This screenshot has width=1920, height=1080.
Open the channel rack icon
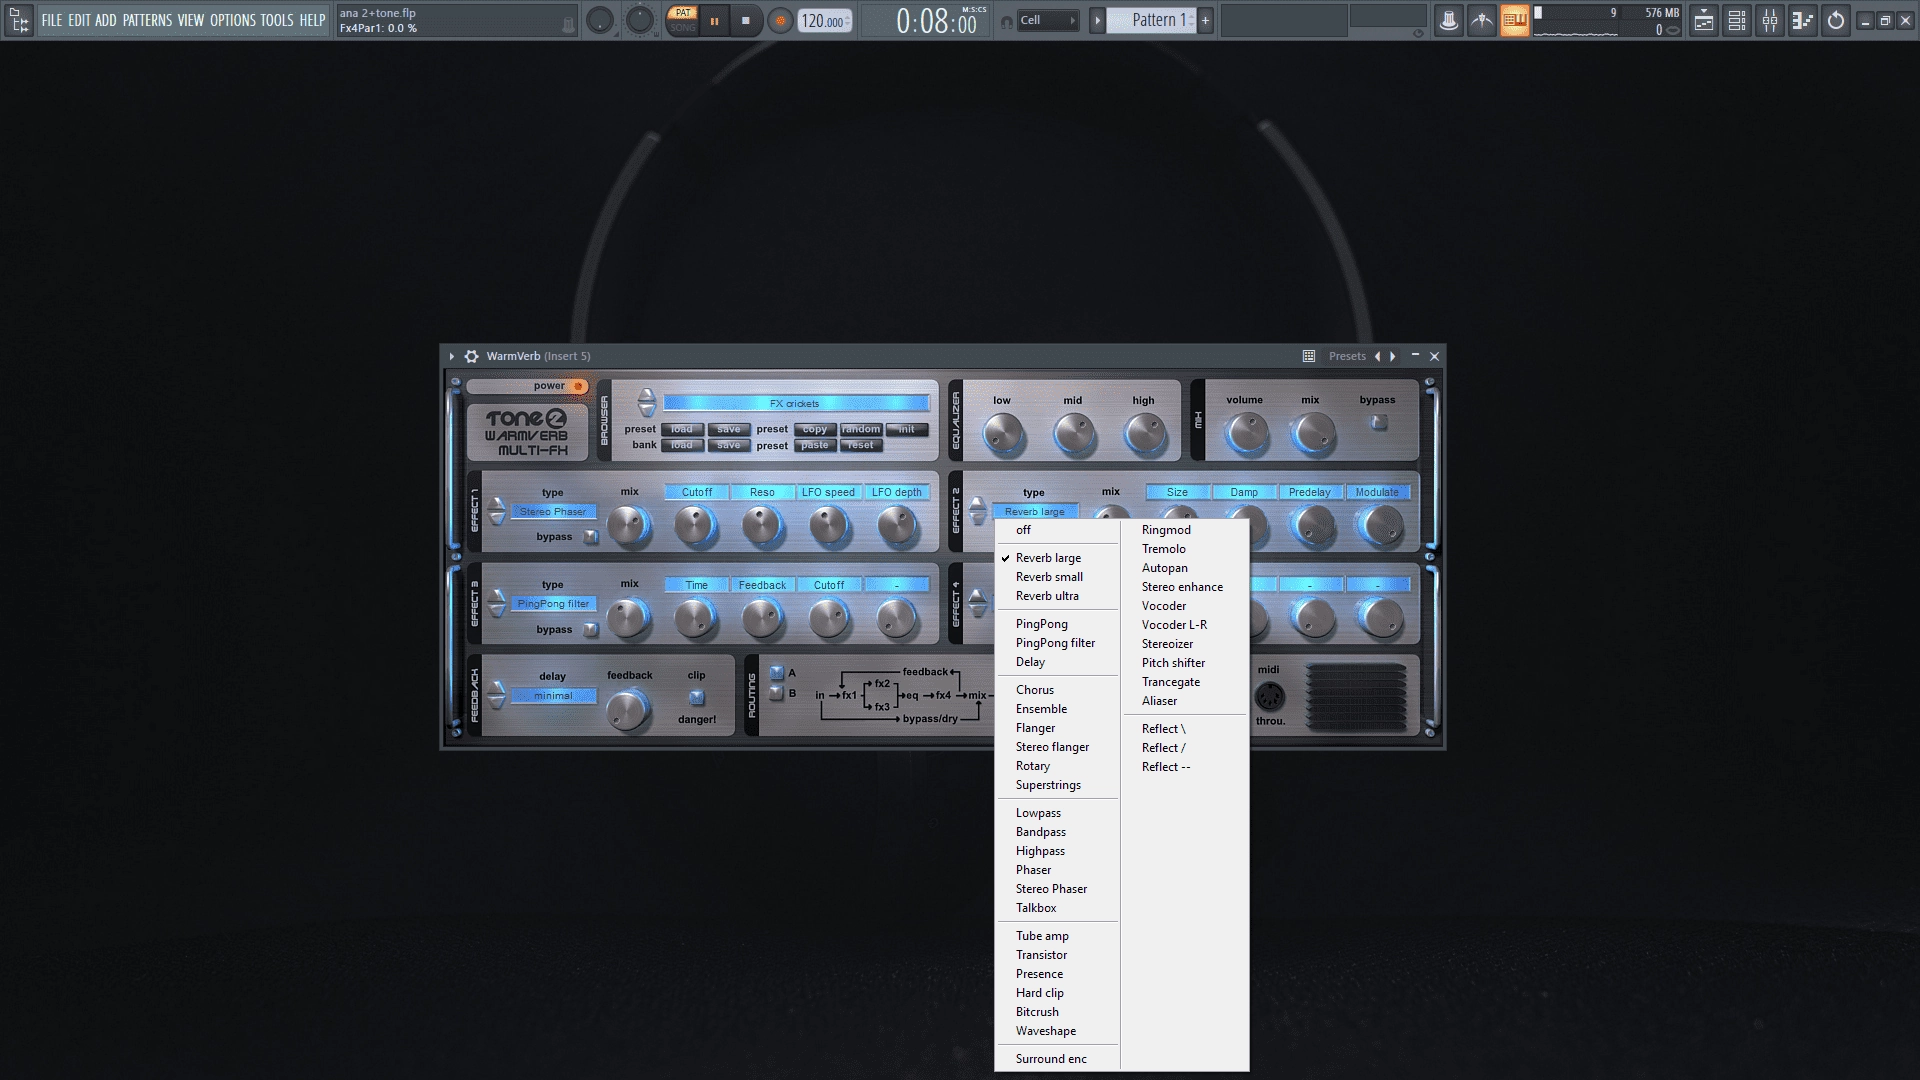tap(1737, 20)
